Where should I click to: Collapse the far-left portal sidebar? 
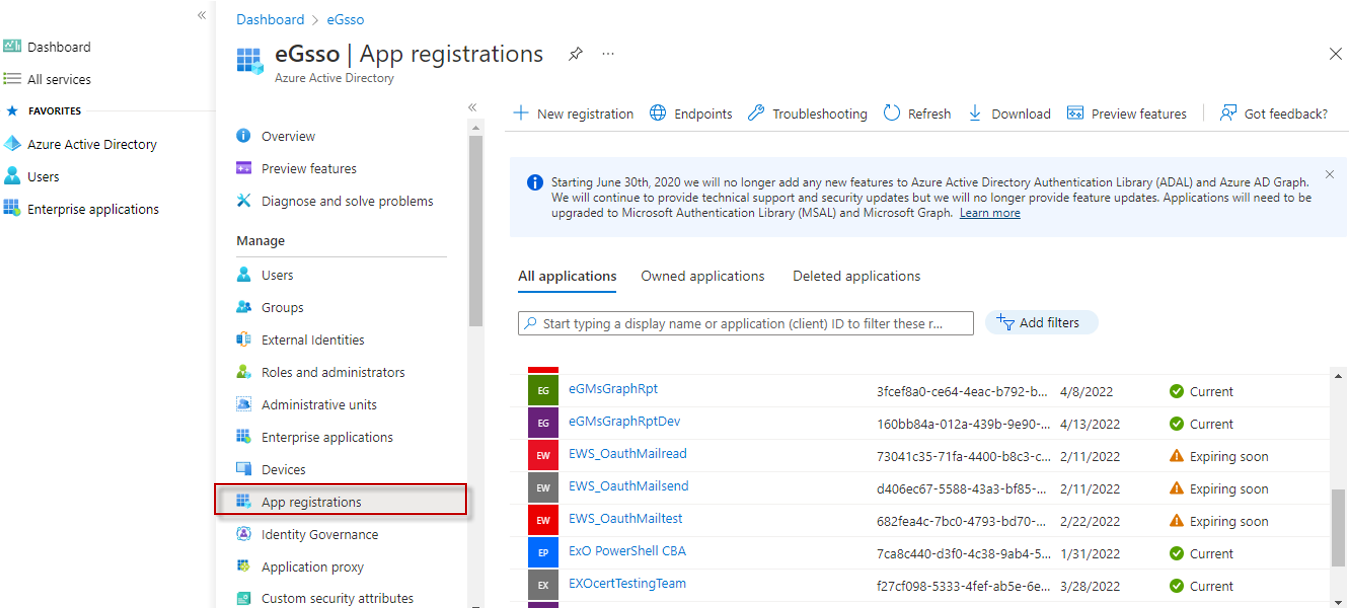point(202,15)
